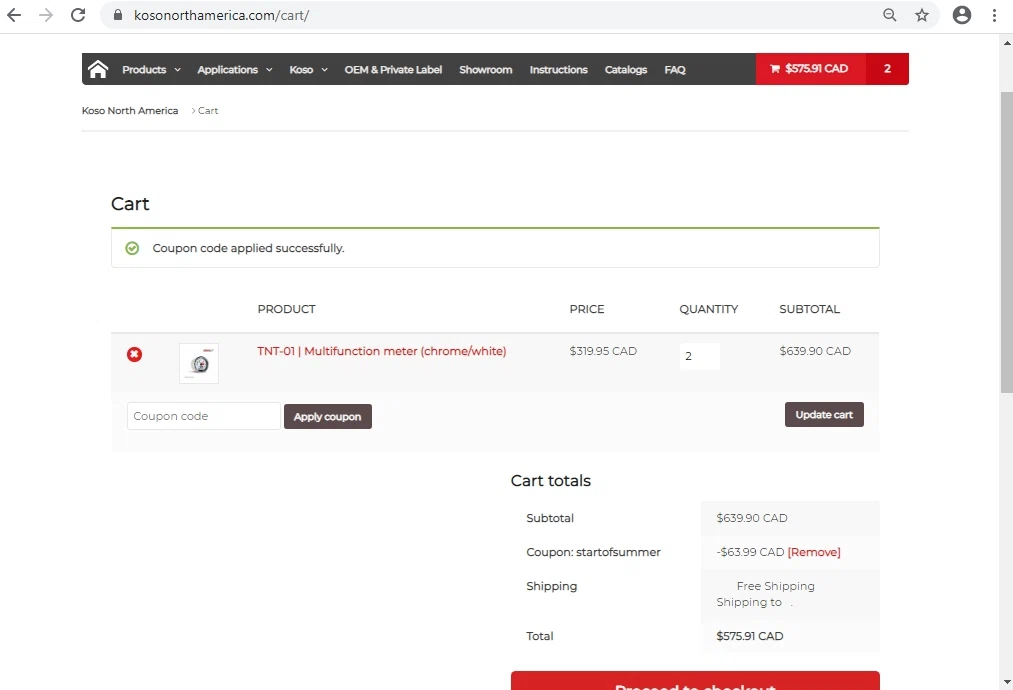Select the $319.95 CAD price cell
Viewport: 1013px width, 690px height.
tap(603, 351)
